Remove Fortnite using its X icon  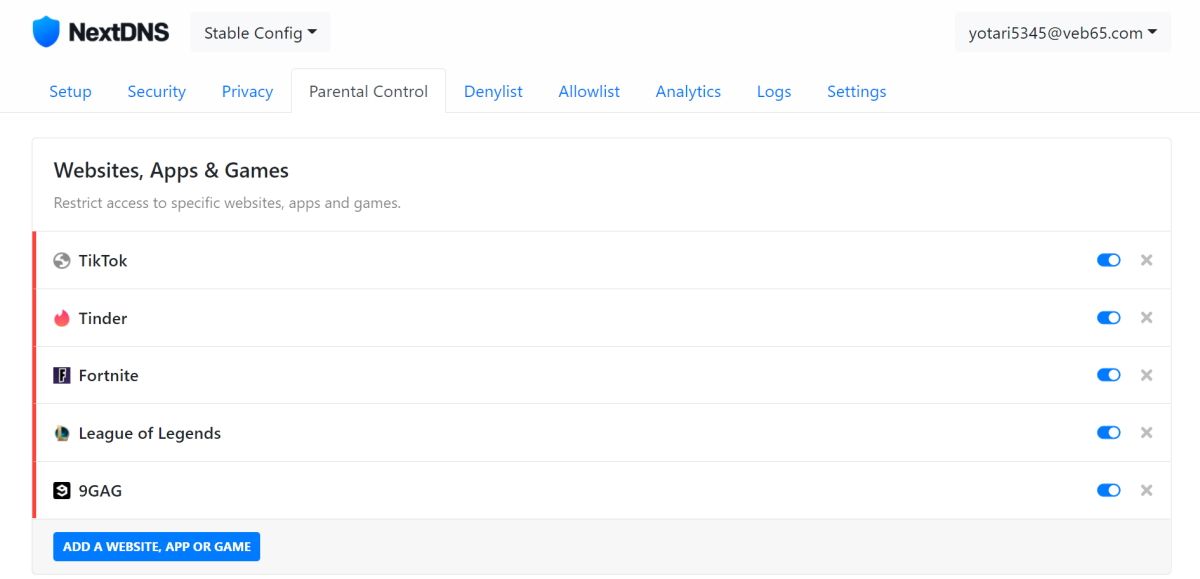point(1146,375)
